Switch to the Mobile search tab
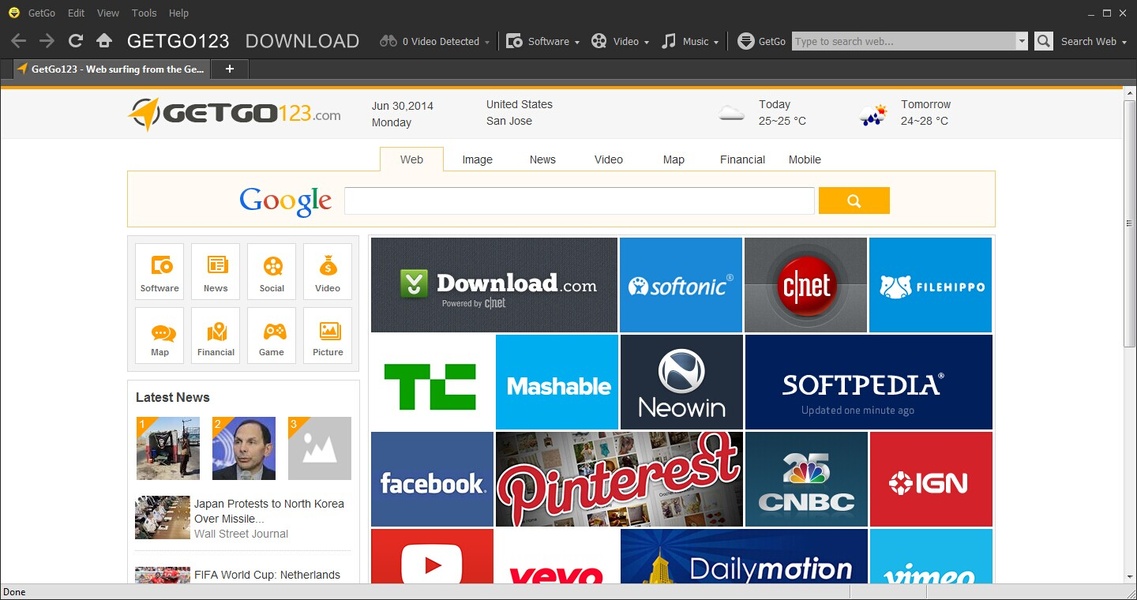The height and width of the screenshot is (600, 1137). click(x=805, y=160)
